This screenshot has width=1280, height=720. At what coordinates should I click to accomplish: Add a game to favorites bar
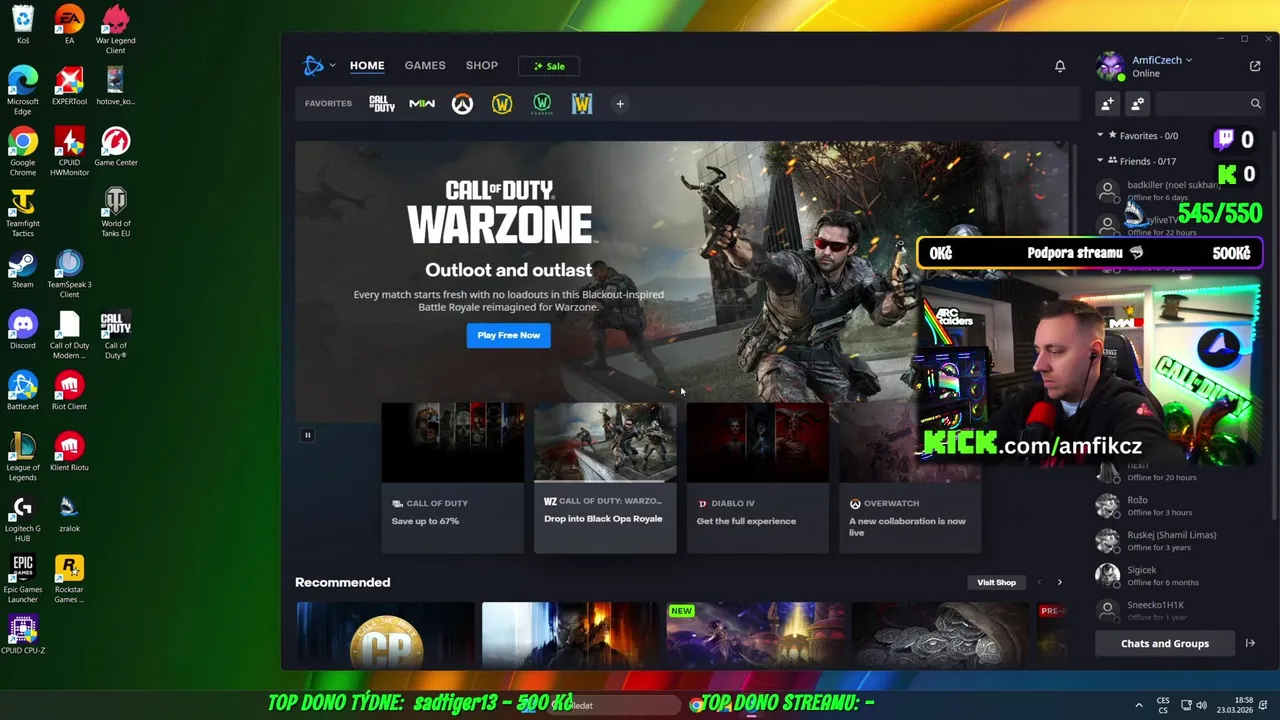620,104
